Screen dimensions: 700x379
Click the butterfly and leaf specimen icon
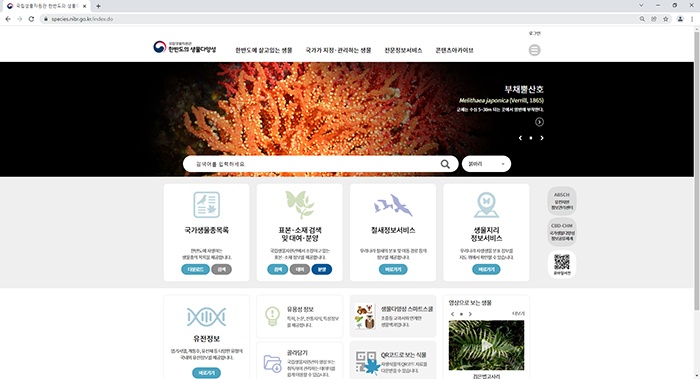(300, 204)
